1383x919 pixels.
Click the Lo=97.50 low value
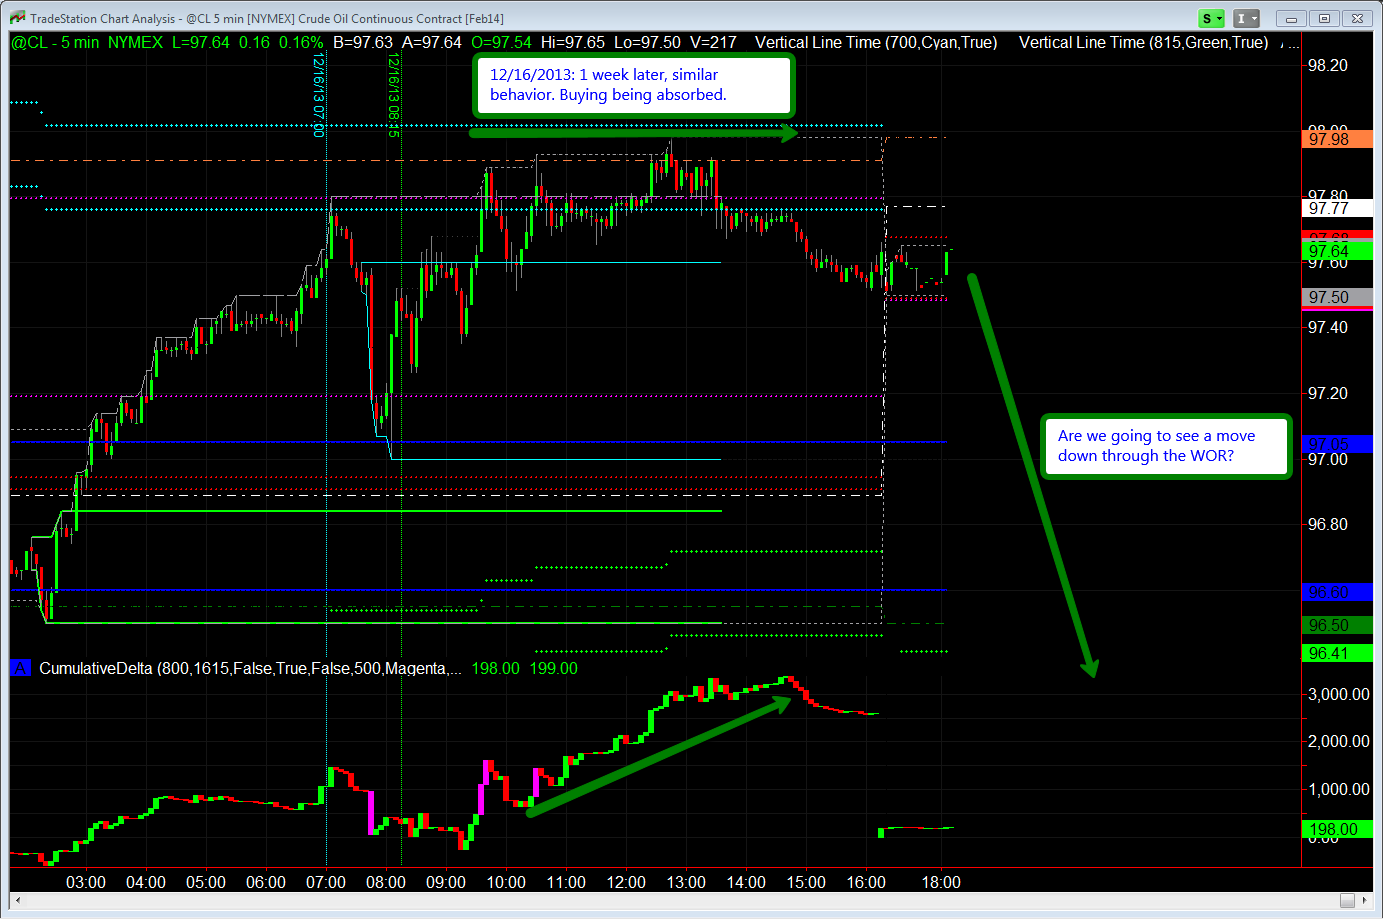648,42
